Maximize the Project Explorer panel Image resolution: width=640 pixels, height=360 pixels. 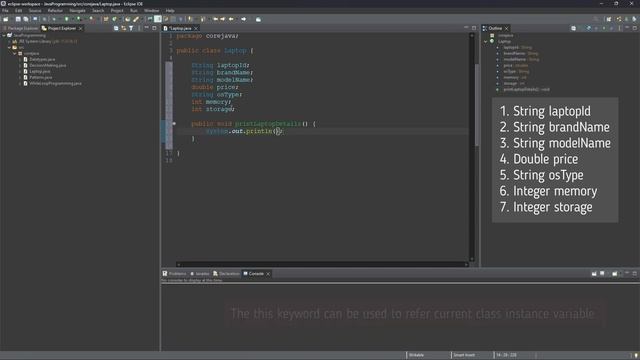coord(154,28)
